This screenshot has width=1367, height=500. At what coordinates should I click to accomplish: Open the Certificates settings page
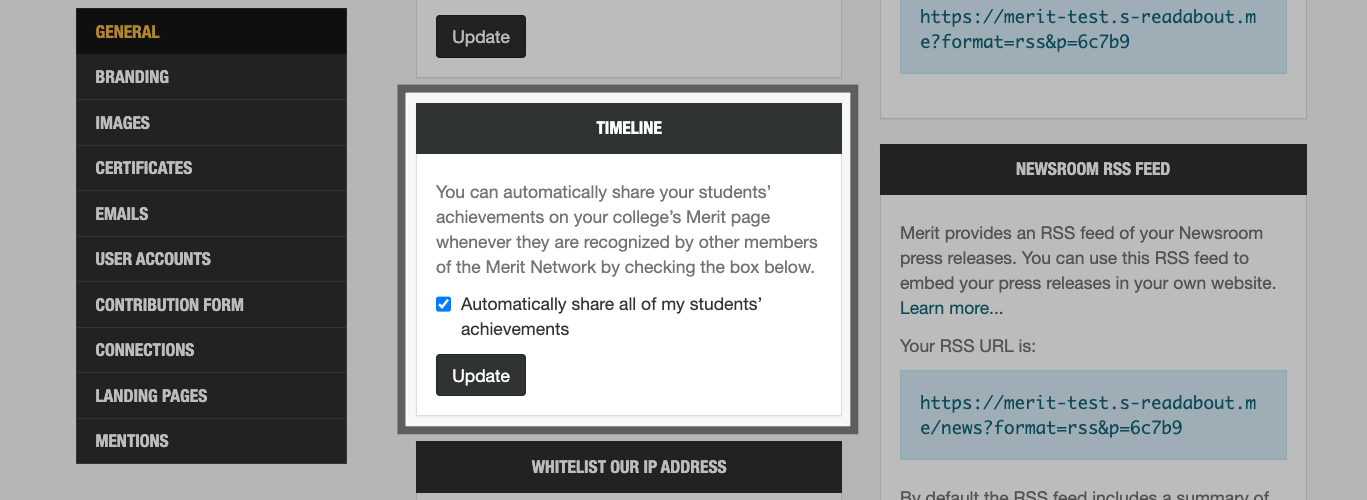144,168
